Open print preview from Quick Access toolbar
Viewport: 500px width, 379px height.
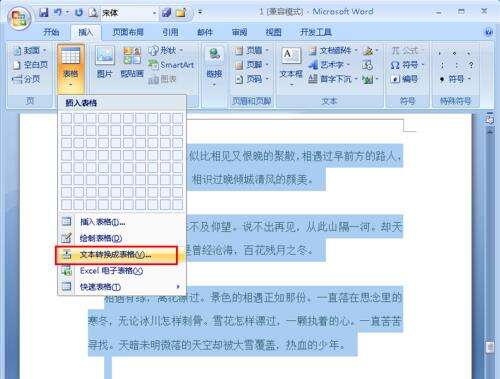pos(93,13)
